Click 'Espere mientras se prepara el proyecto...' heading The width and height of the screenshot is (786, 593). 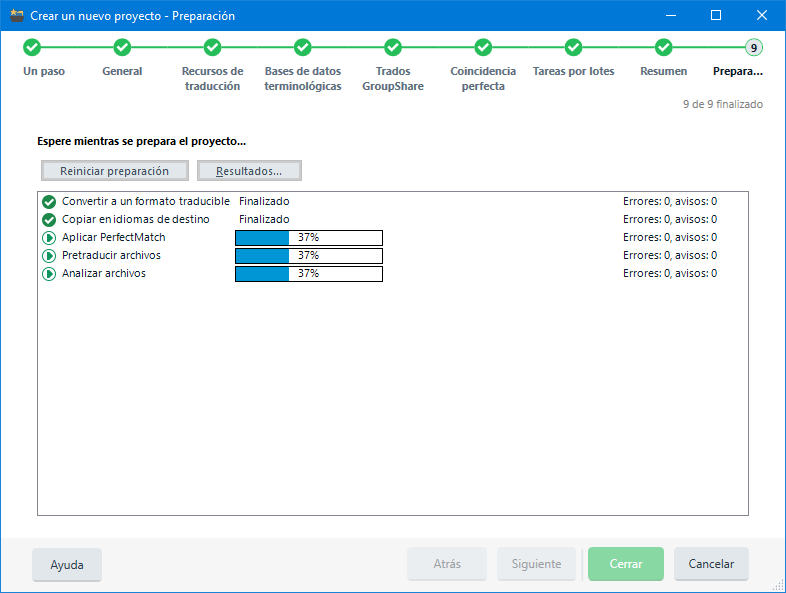[141, 141]
